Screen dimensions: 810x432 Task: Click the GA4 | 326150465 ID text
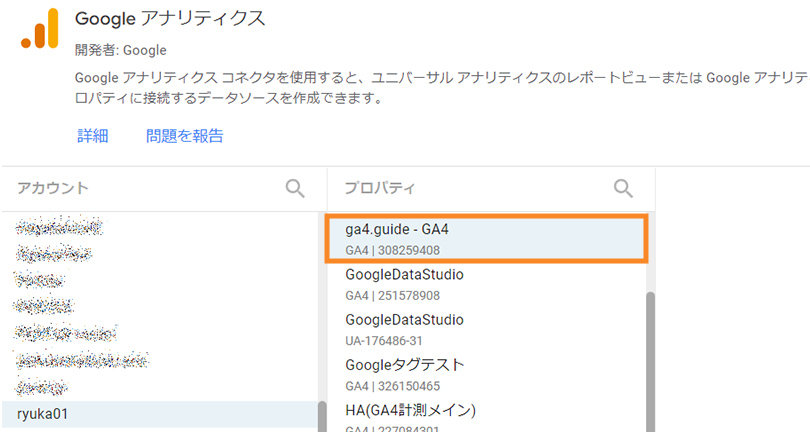393,387
